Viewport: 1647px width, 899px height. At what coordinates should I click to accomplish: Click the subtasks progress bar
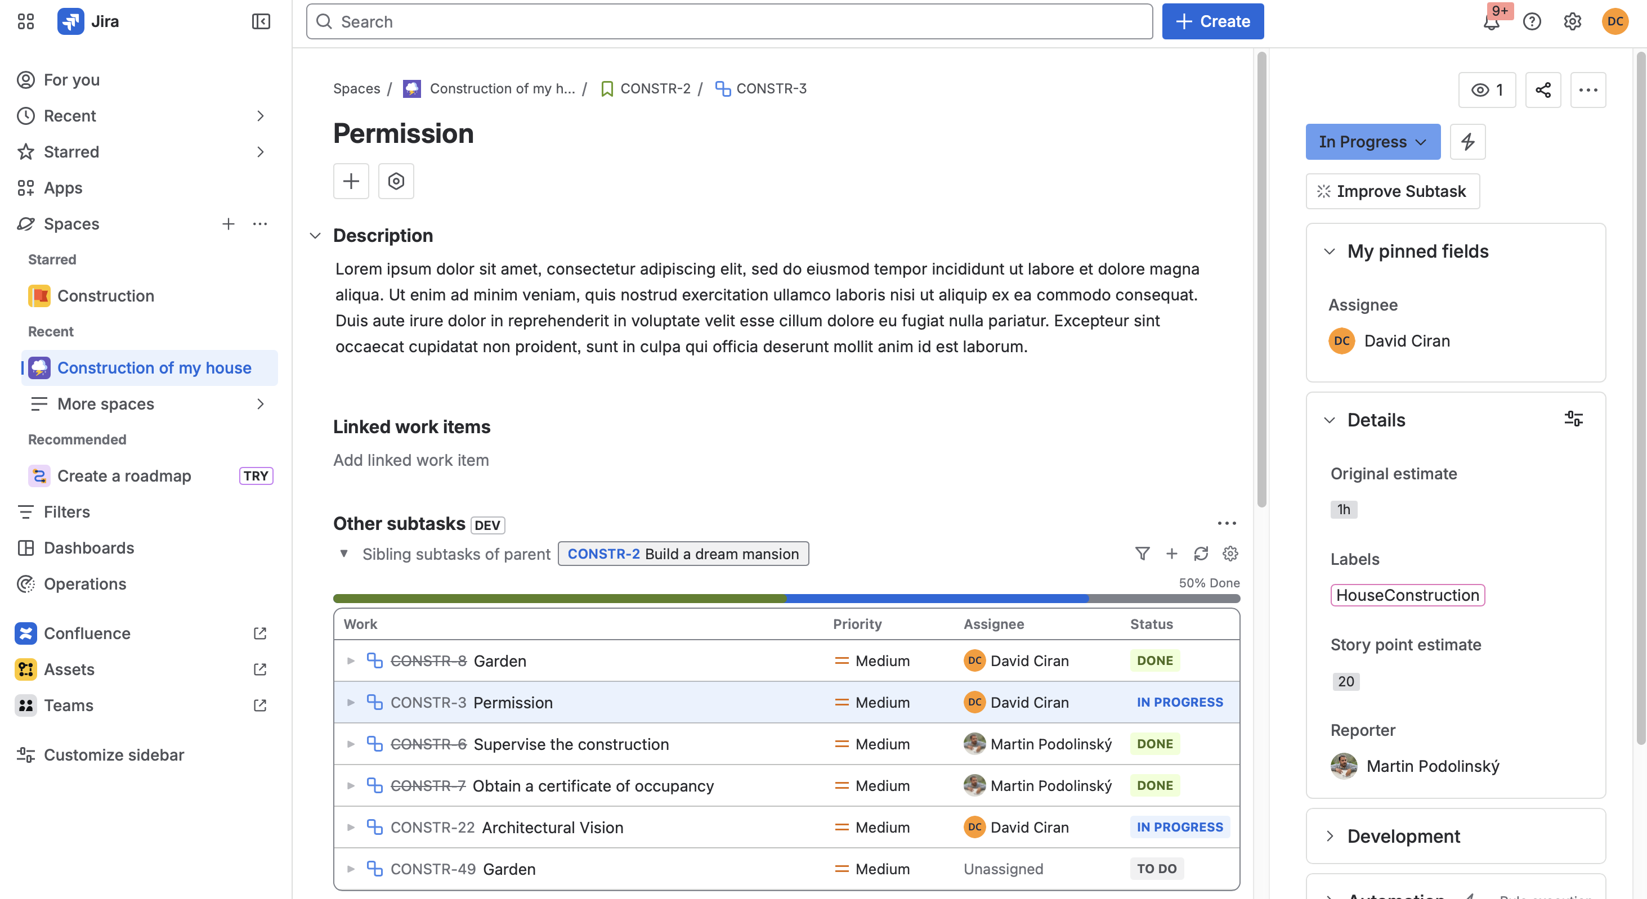(786, 599)
